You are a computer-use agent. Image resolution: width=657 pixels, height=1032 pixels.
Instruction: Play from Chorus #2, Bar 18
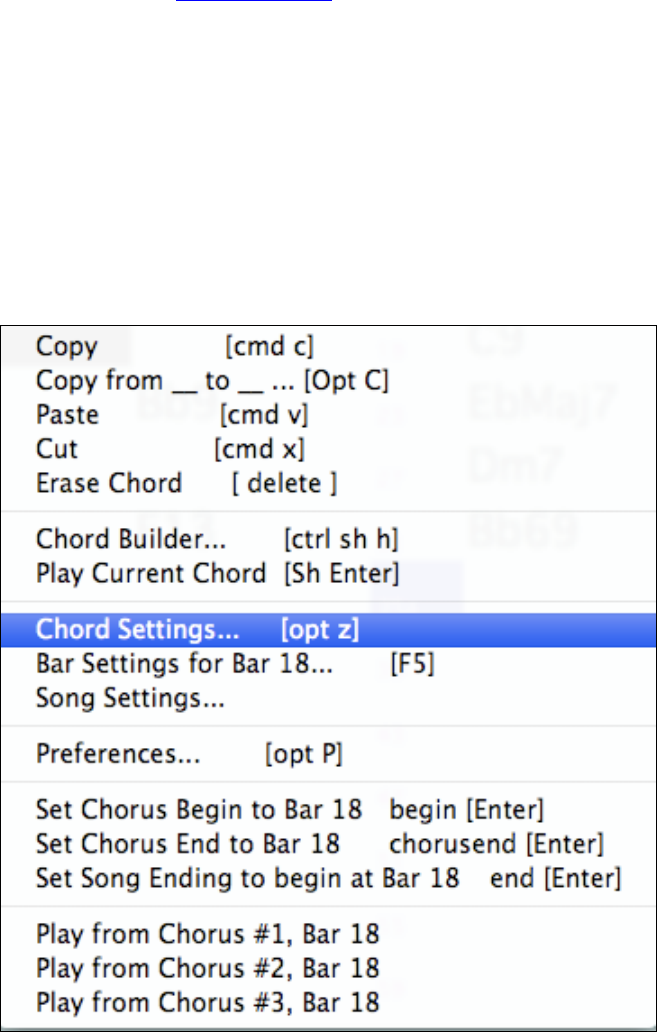[x=208, y=968]
